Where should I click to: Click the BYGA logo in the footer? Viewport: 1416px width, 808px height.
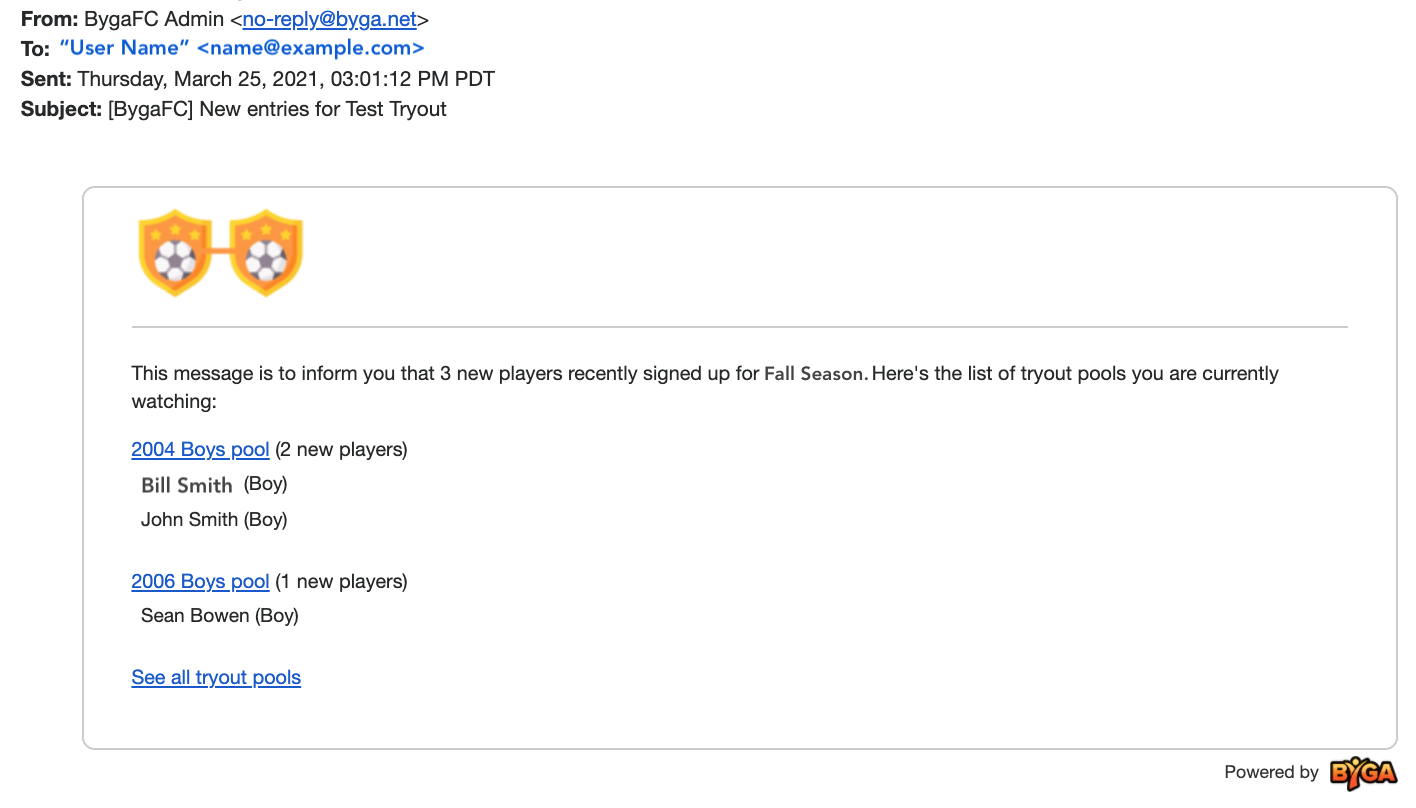(x=1363, y=773)
